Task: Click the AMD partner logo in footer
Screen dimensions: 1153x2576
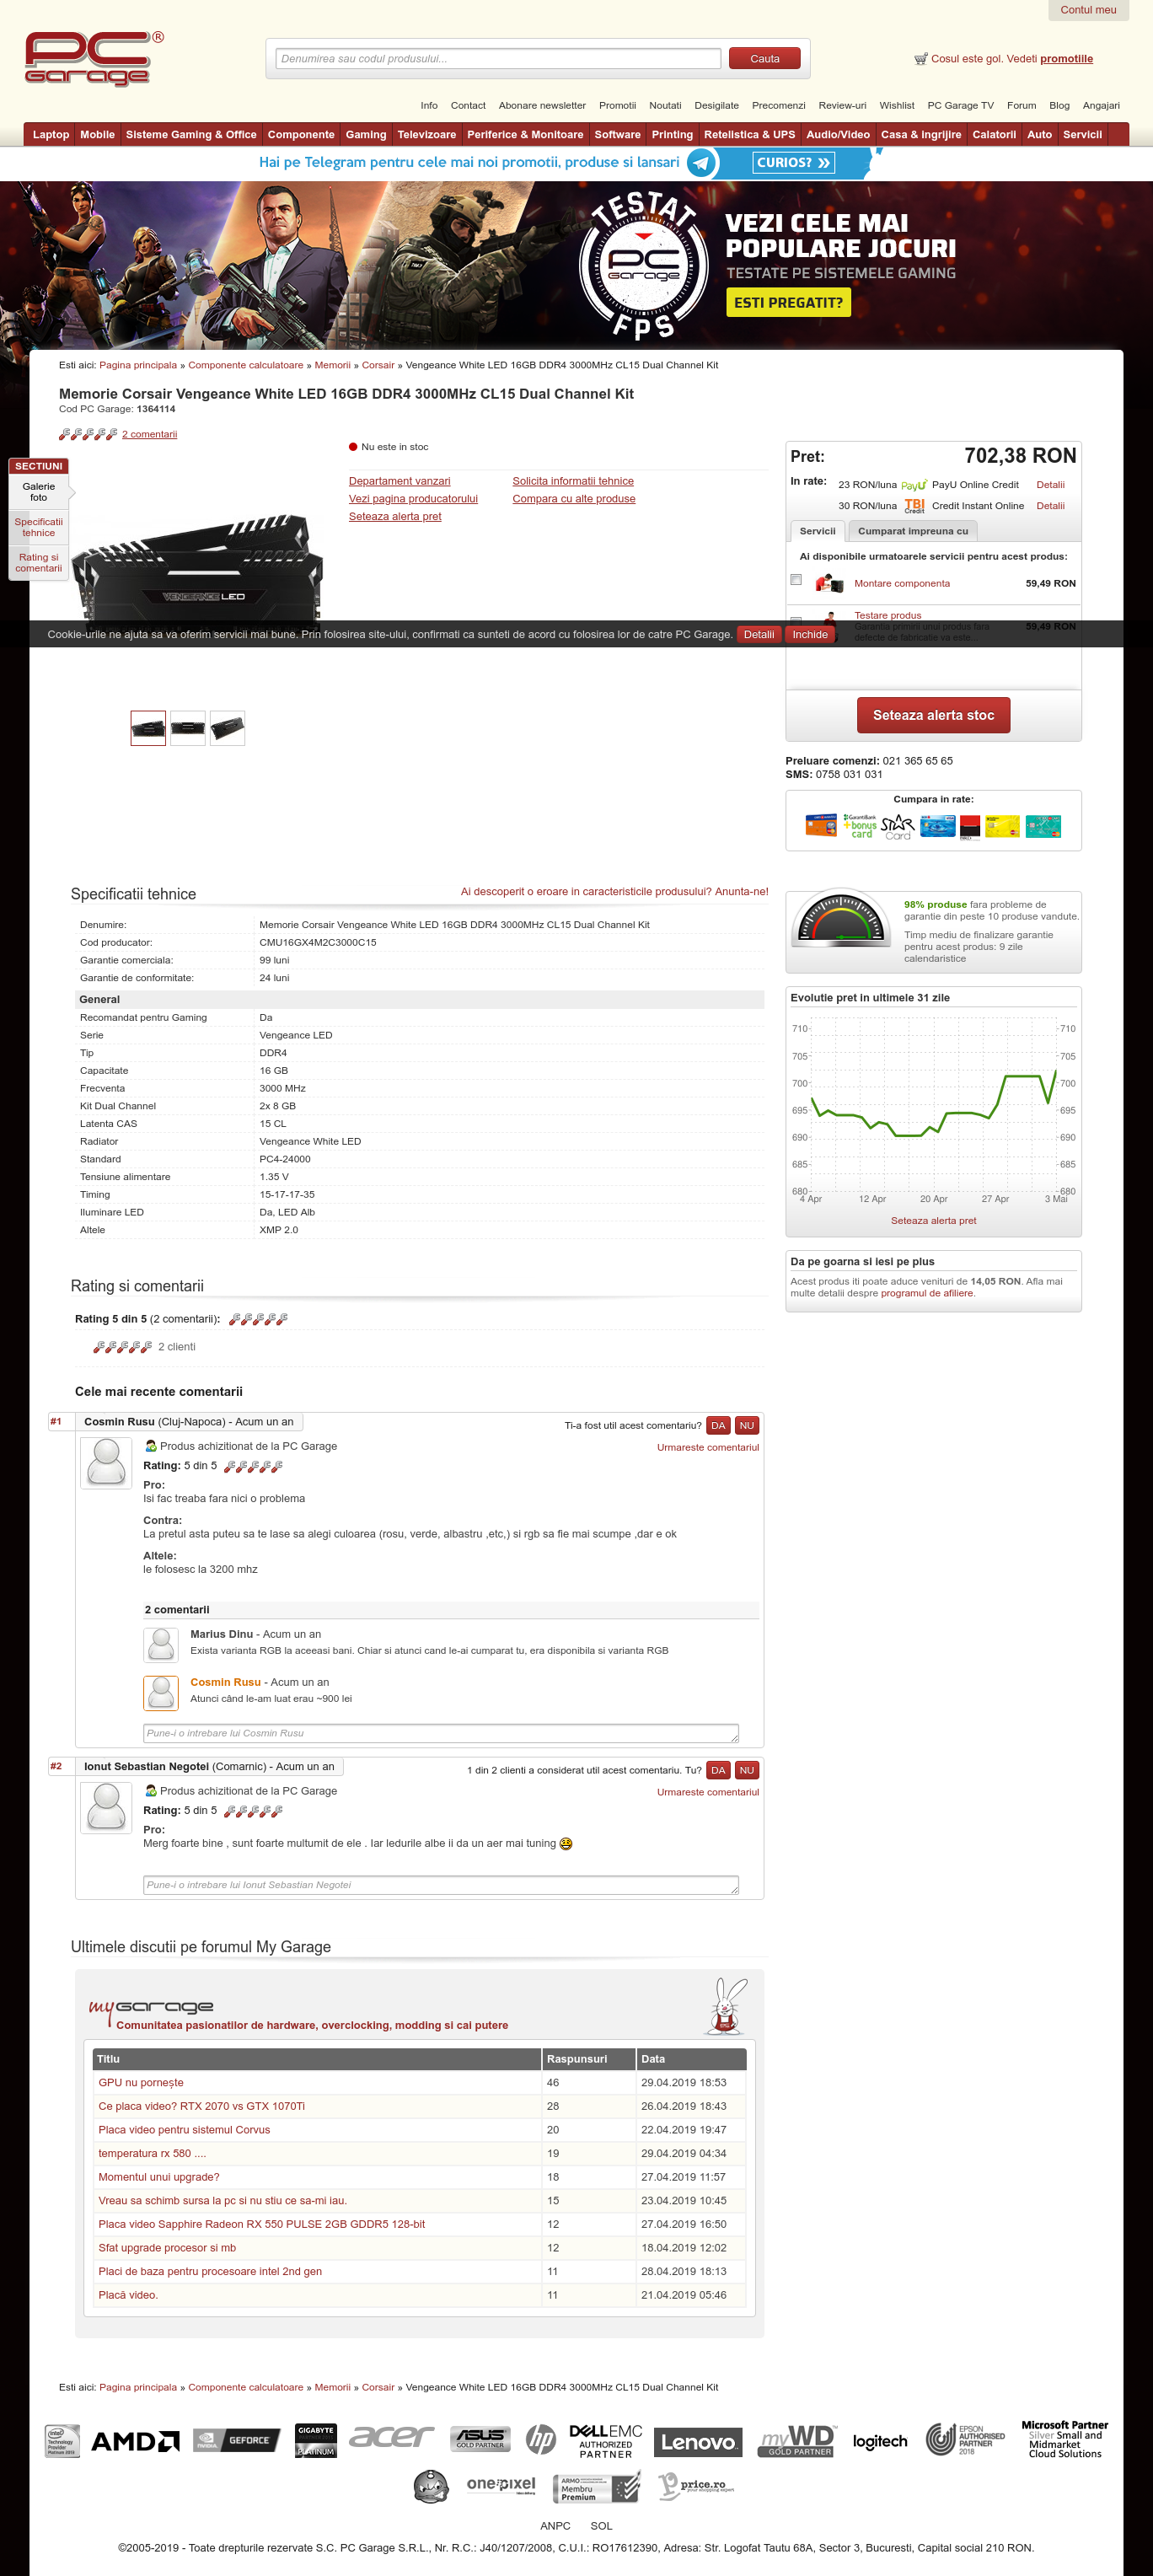Action: pos(135,2441)
